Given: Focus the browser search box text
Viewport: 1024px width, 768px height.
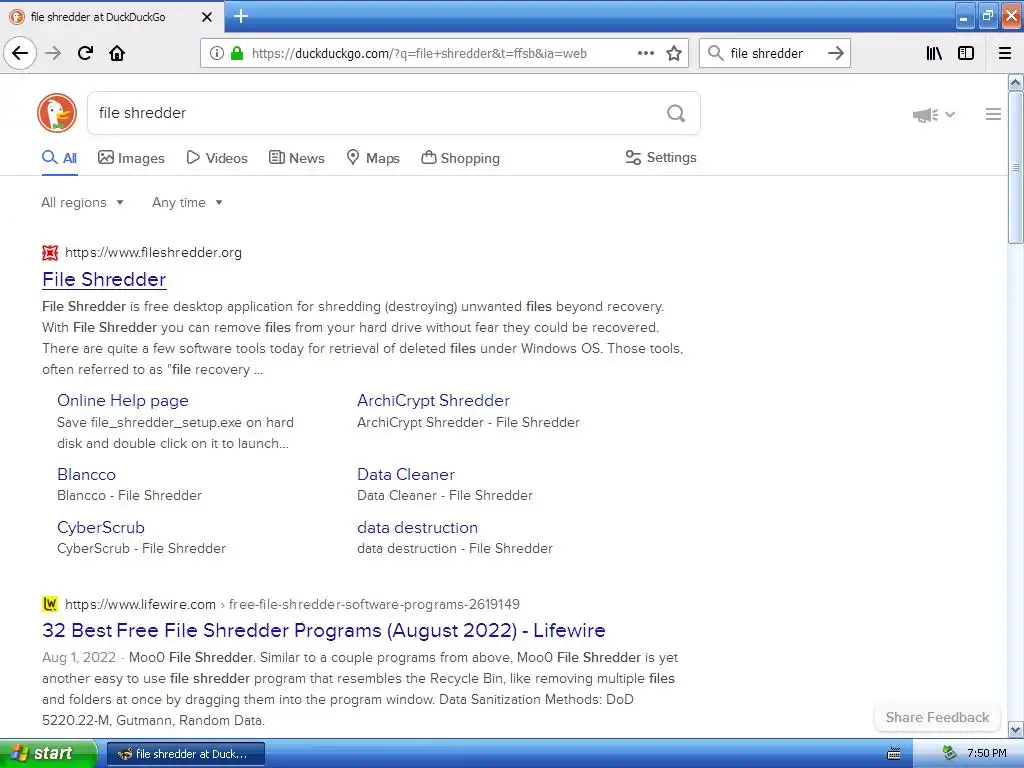Looking at the screenshot, I should point(767,54).
